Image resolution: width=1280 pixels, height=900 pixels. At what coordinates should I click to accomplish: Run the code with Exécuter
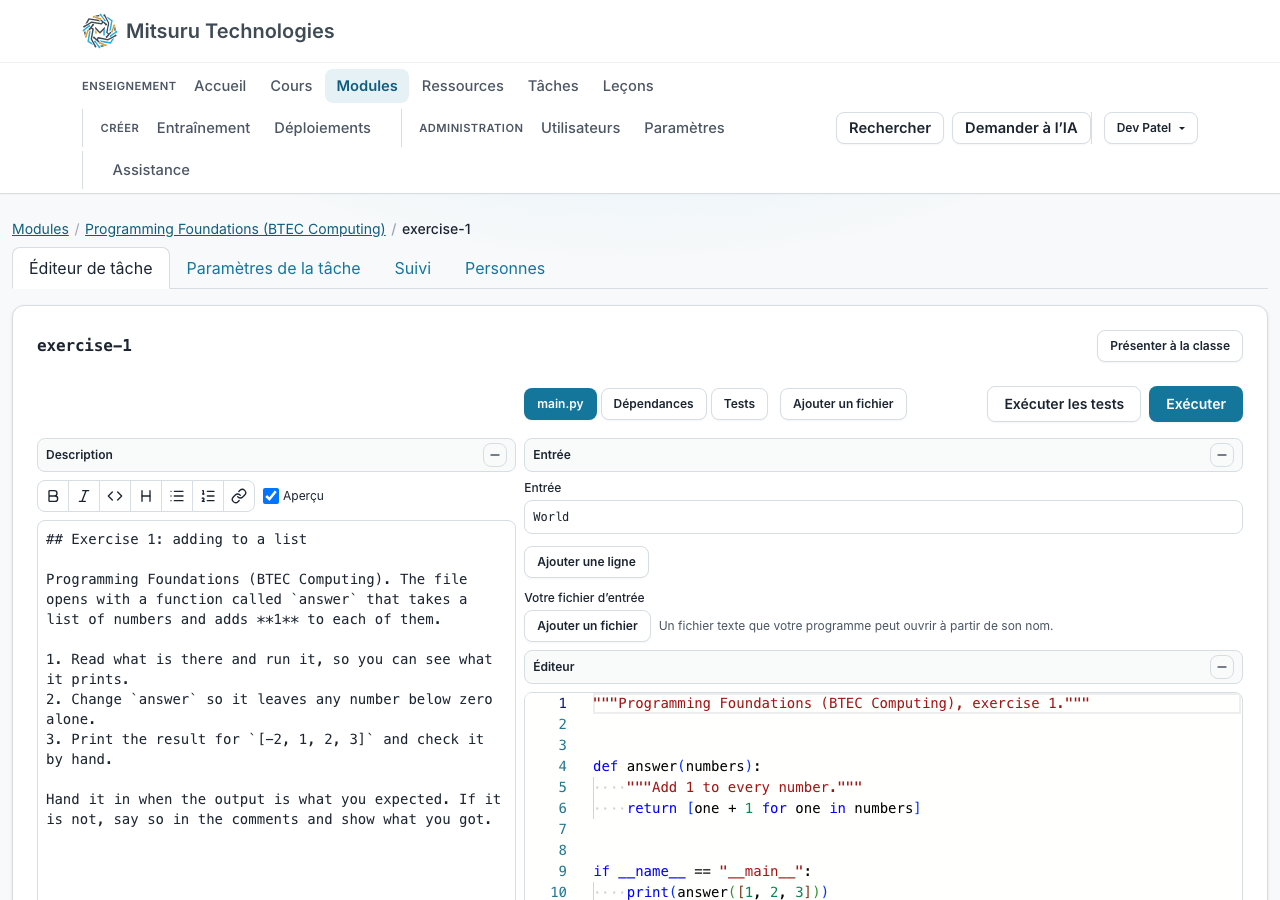pyautogui.click(x=1196, y=404)
